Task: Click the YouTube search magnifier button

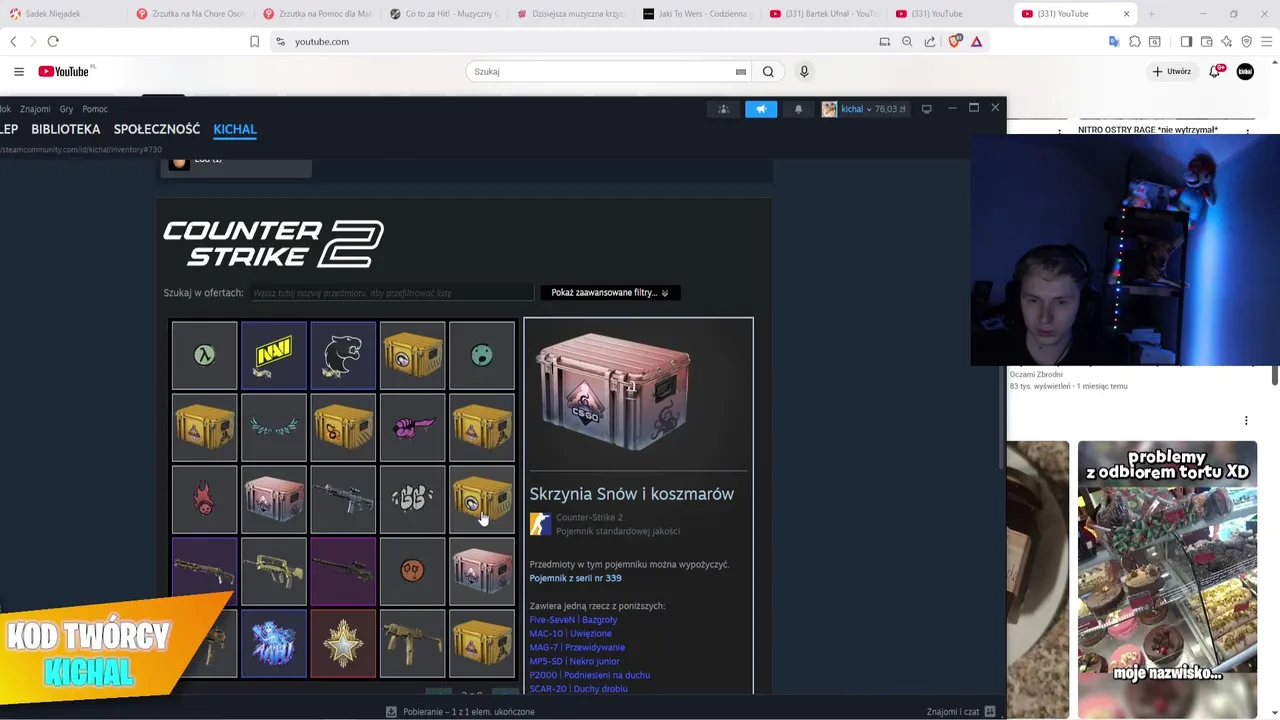Action: (768, 72)
